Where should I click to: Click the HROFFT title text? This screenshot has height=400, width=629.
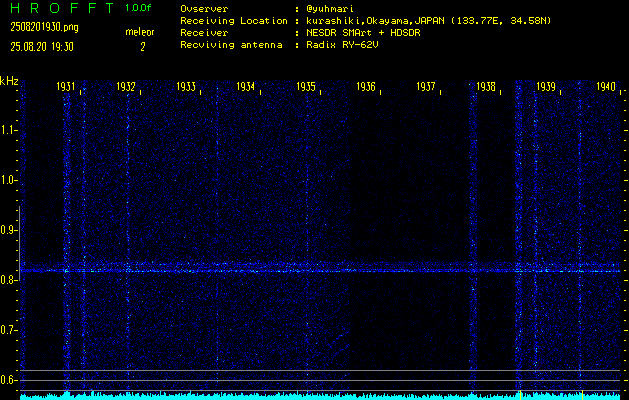pos(61,8)
